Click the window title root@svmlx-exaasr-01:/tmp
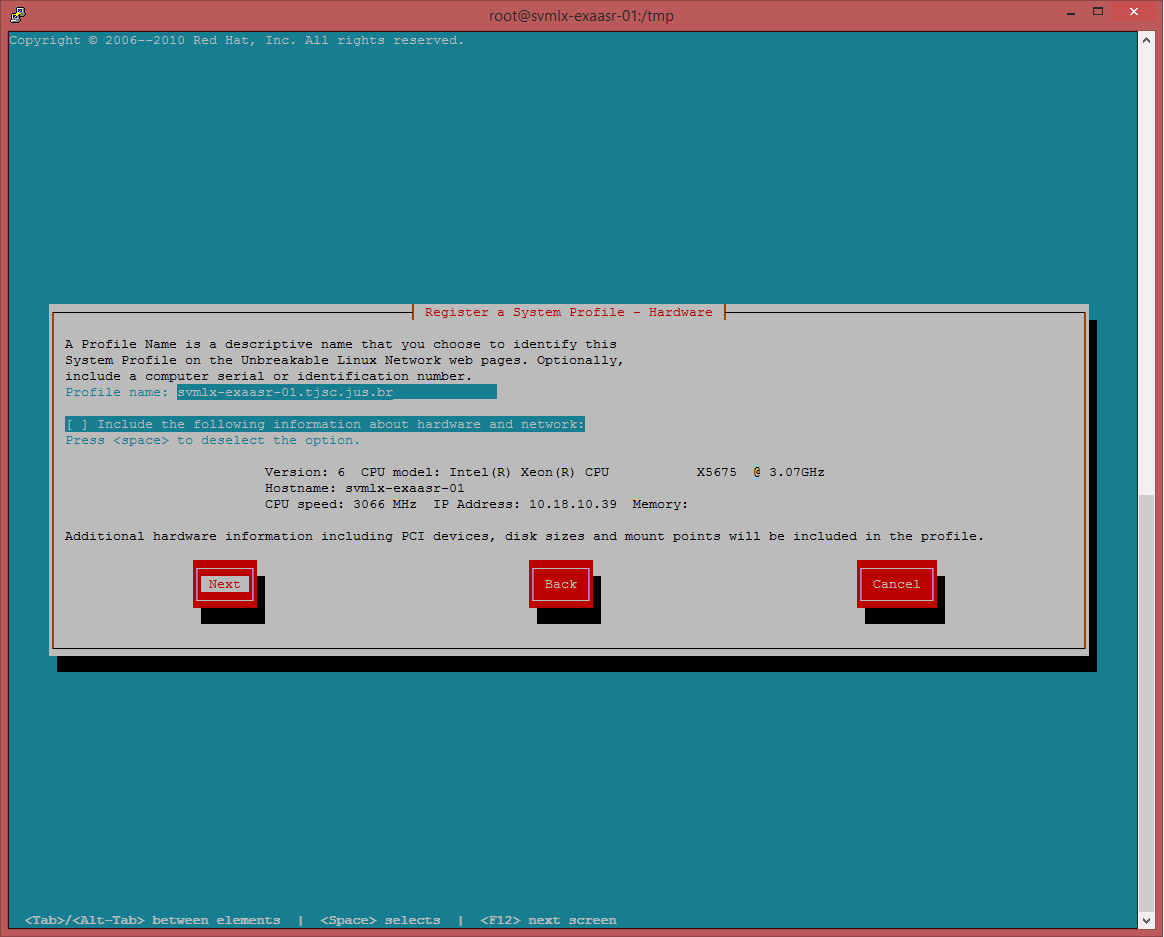The image size is (1164, 937). click(x=580, y=15)
